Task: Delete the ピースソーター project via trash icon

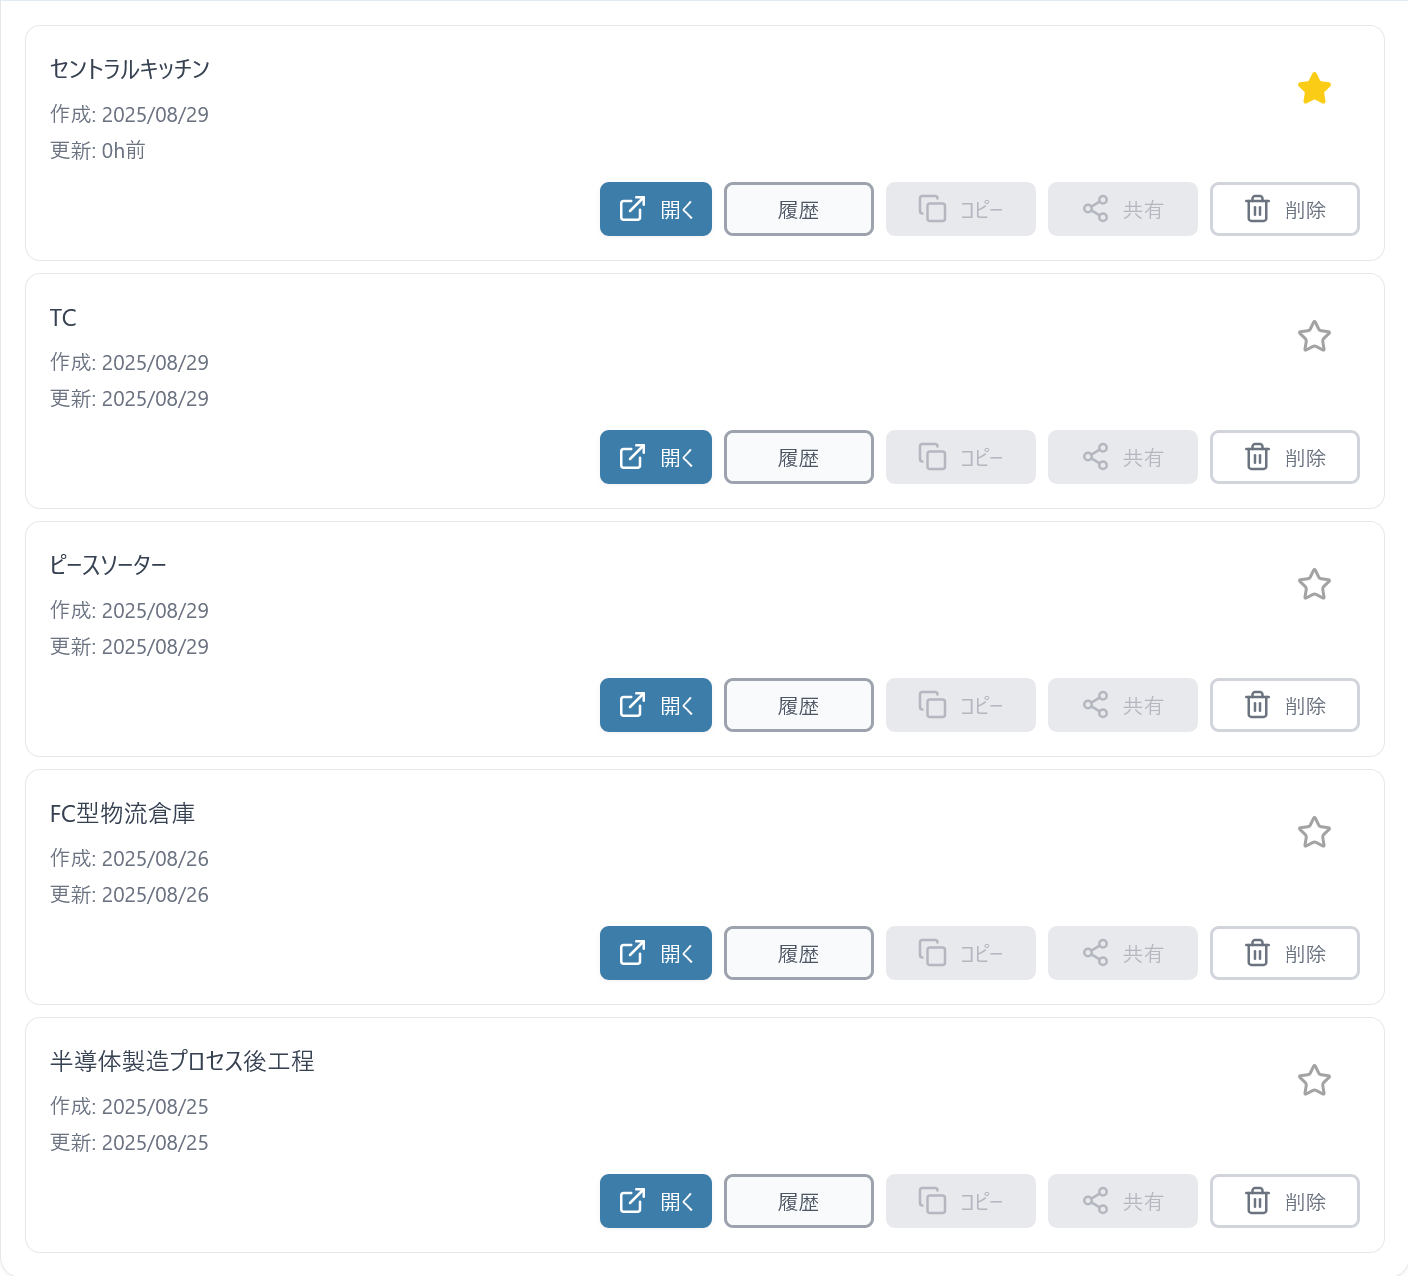Action: (1257, 705)
